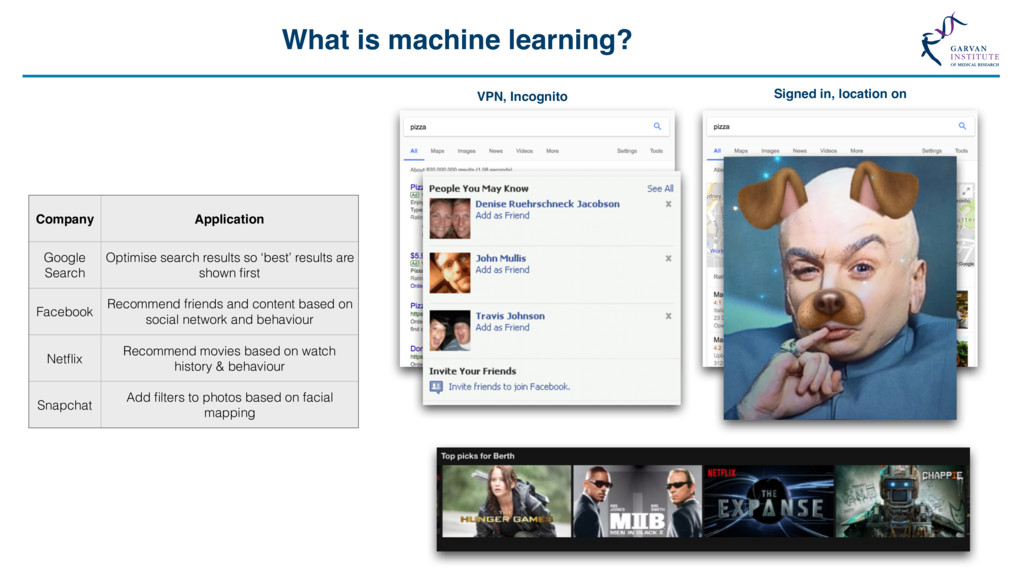Click the Invite friends icon

click(436, 387)
